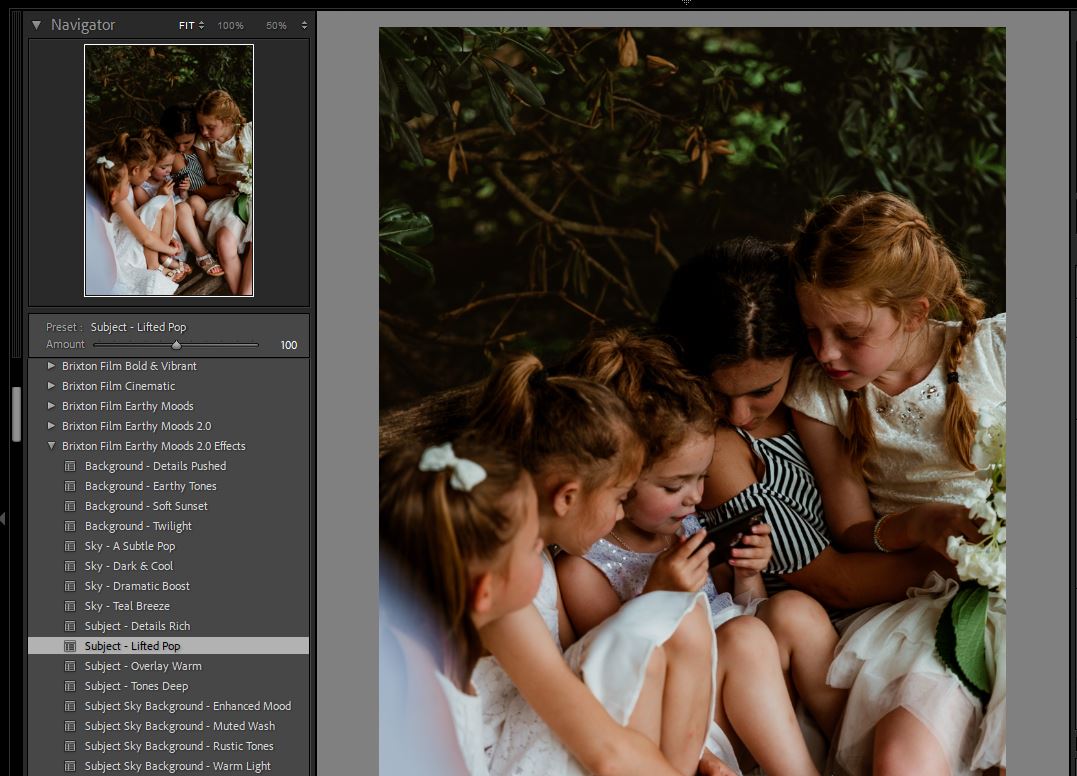The width and height of the screenshot is (1077, 776).
Task: Click preset icon next to Subject - Tones Deep
Action: click(x=70, y=686)
